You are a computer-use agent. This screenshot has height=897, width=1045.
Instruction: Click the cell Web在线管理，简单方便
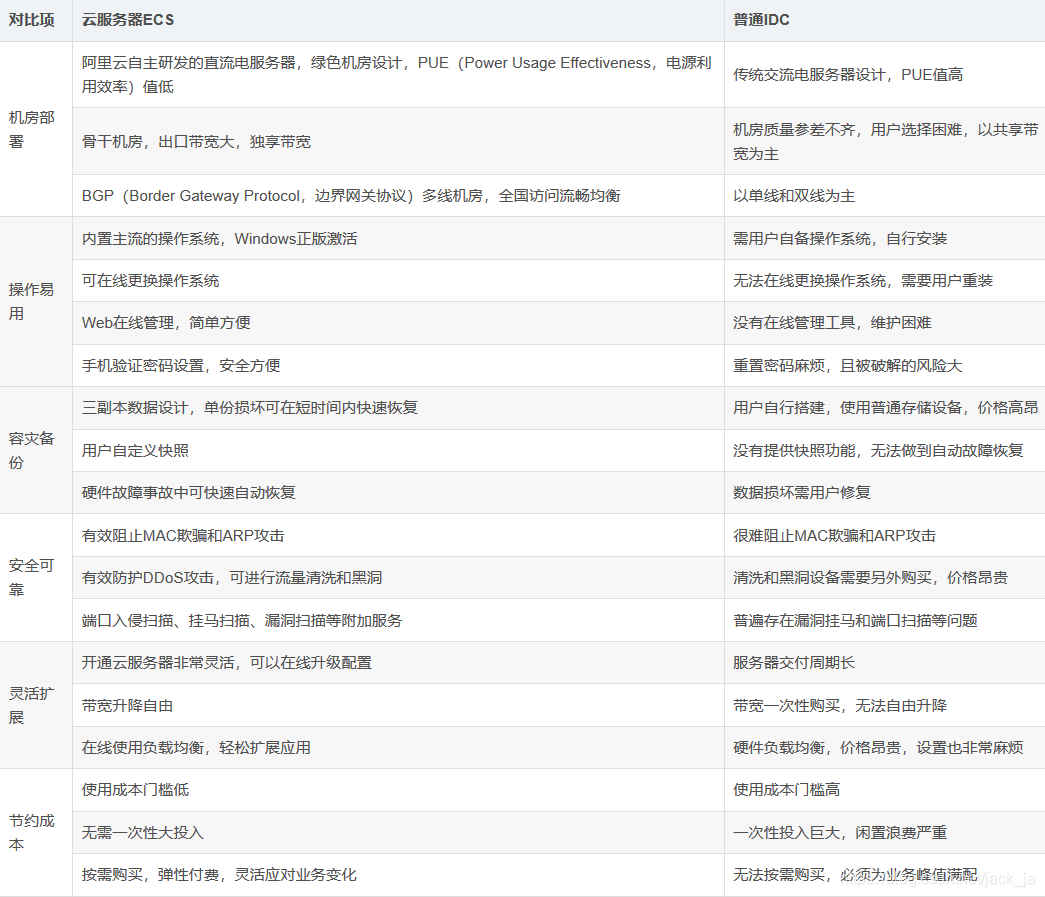pos(399,323)
